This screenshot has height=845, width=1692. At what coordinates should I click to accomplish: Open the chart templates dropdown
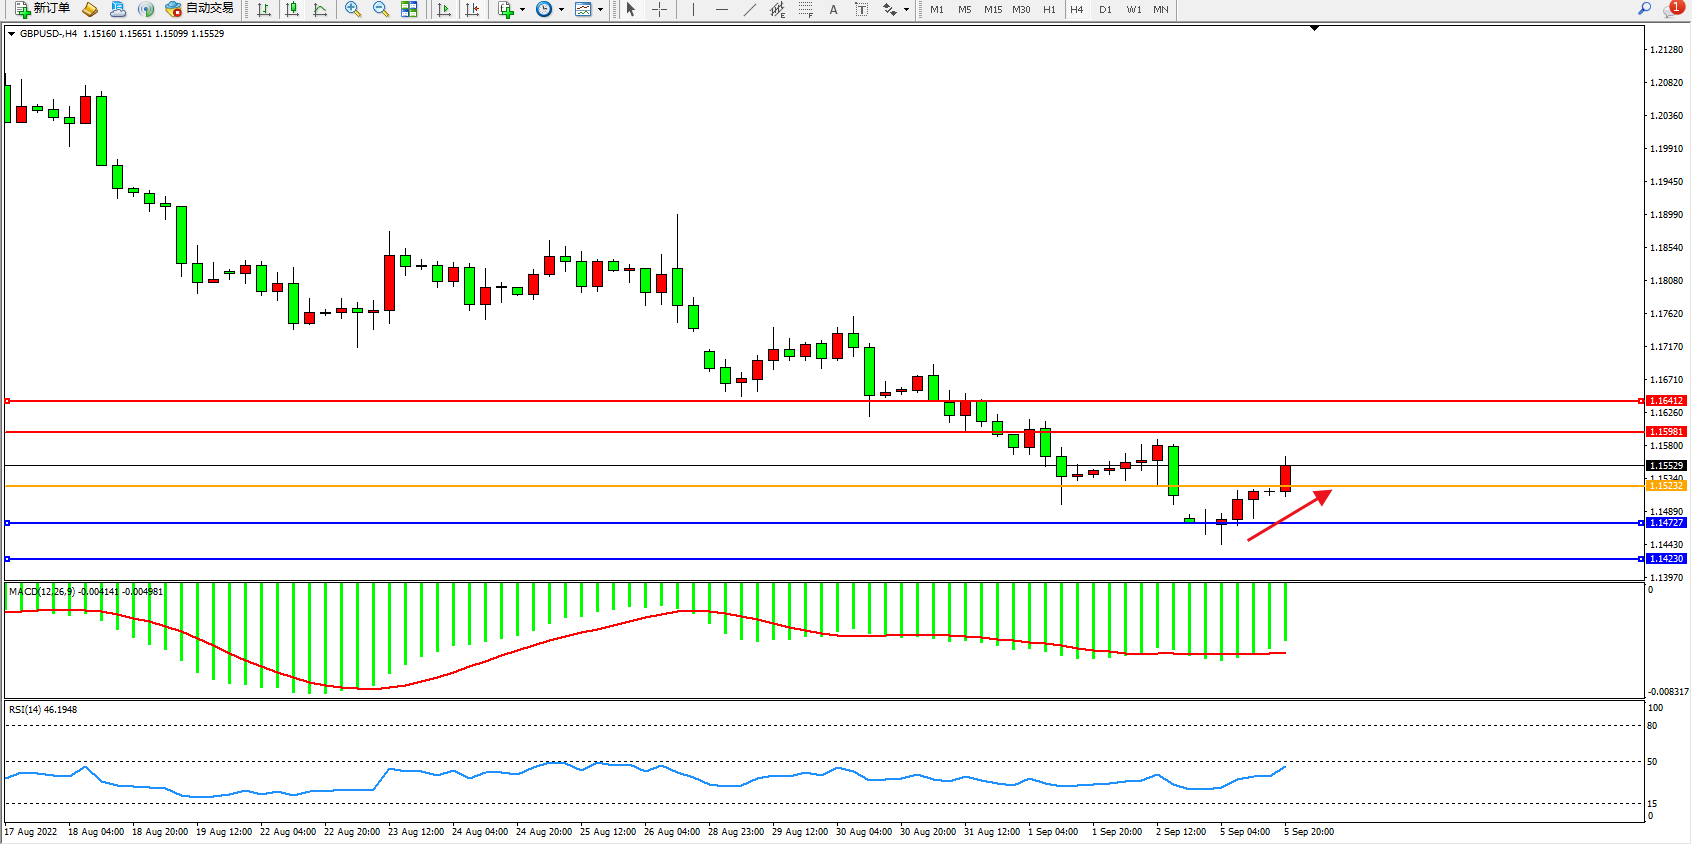coord(589,9)
